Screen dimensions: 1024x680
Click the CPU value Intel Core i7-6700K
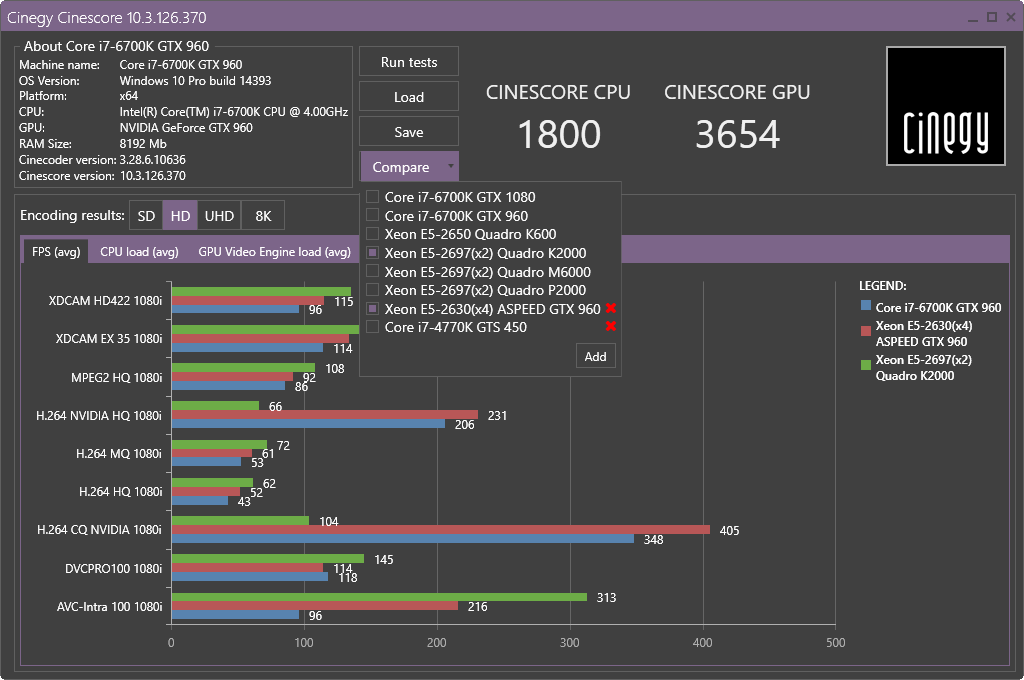click(234, 112)
